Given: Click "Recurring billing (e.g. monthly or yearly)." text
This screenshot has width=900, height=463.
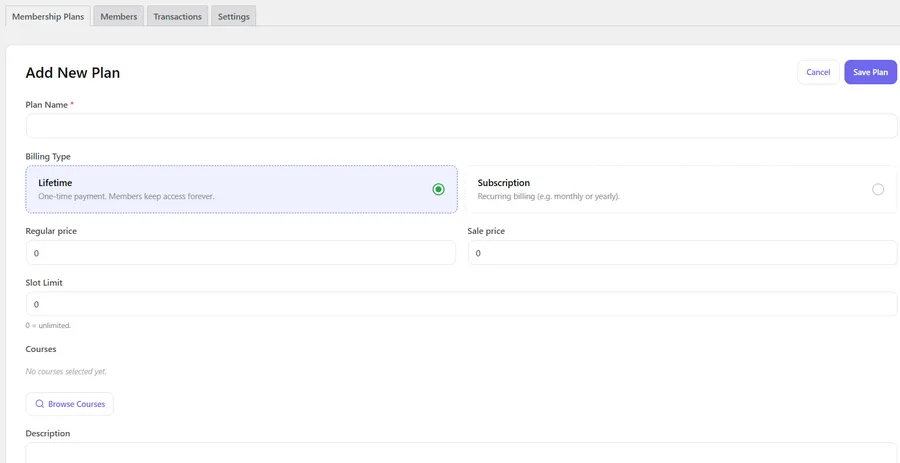Looking at the screenshot, I should coord(549,196).
